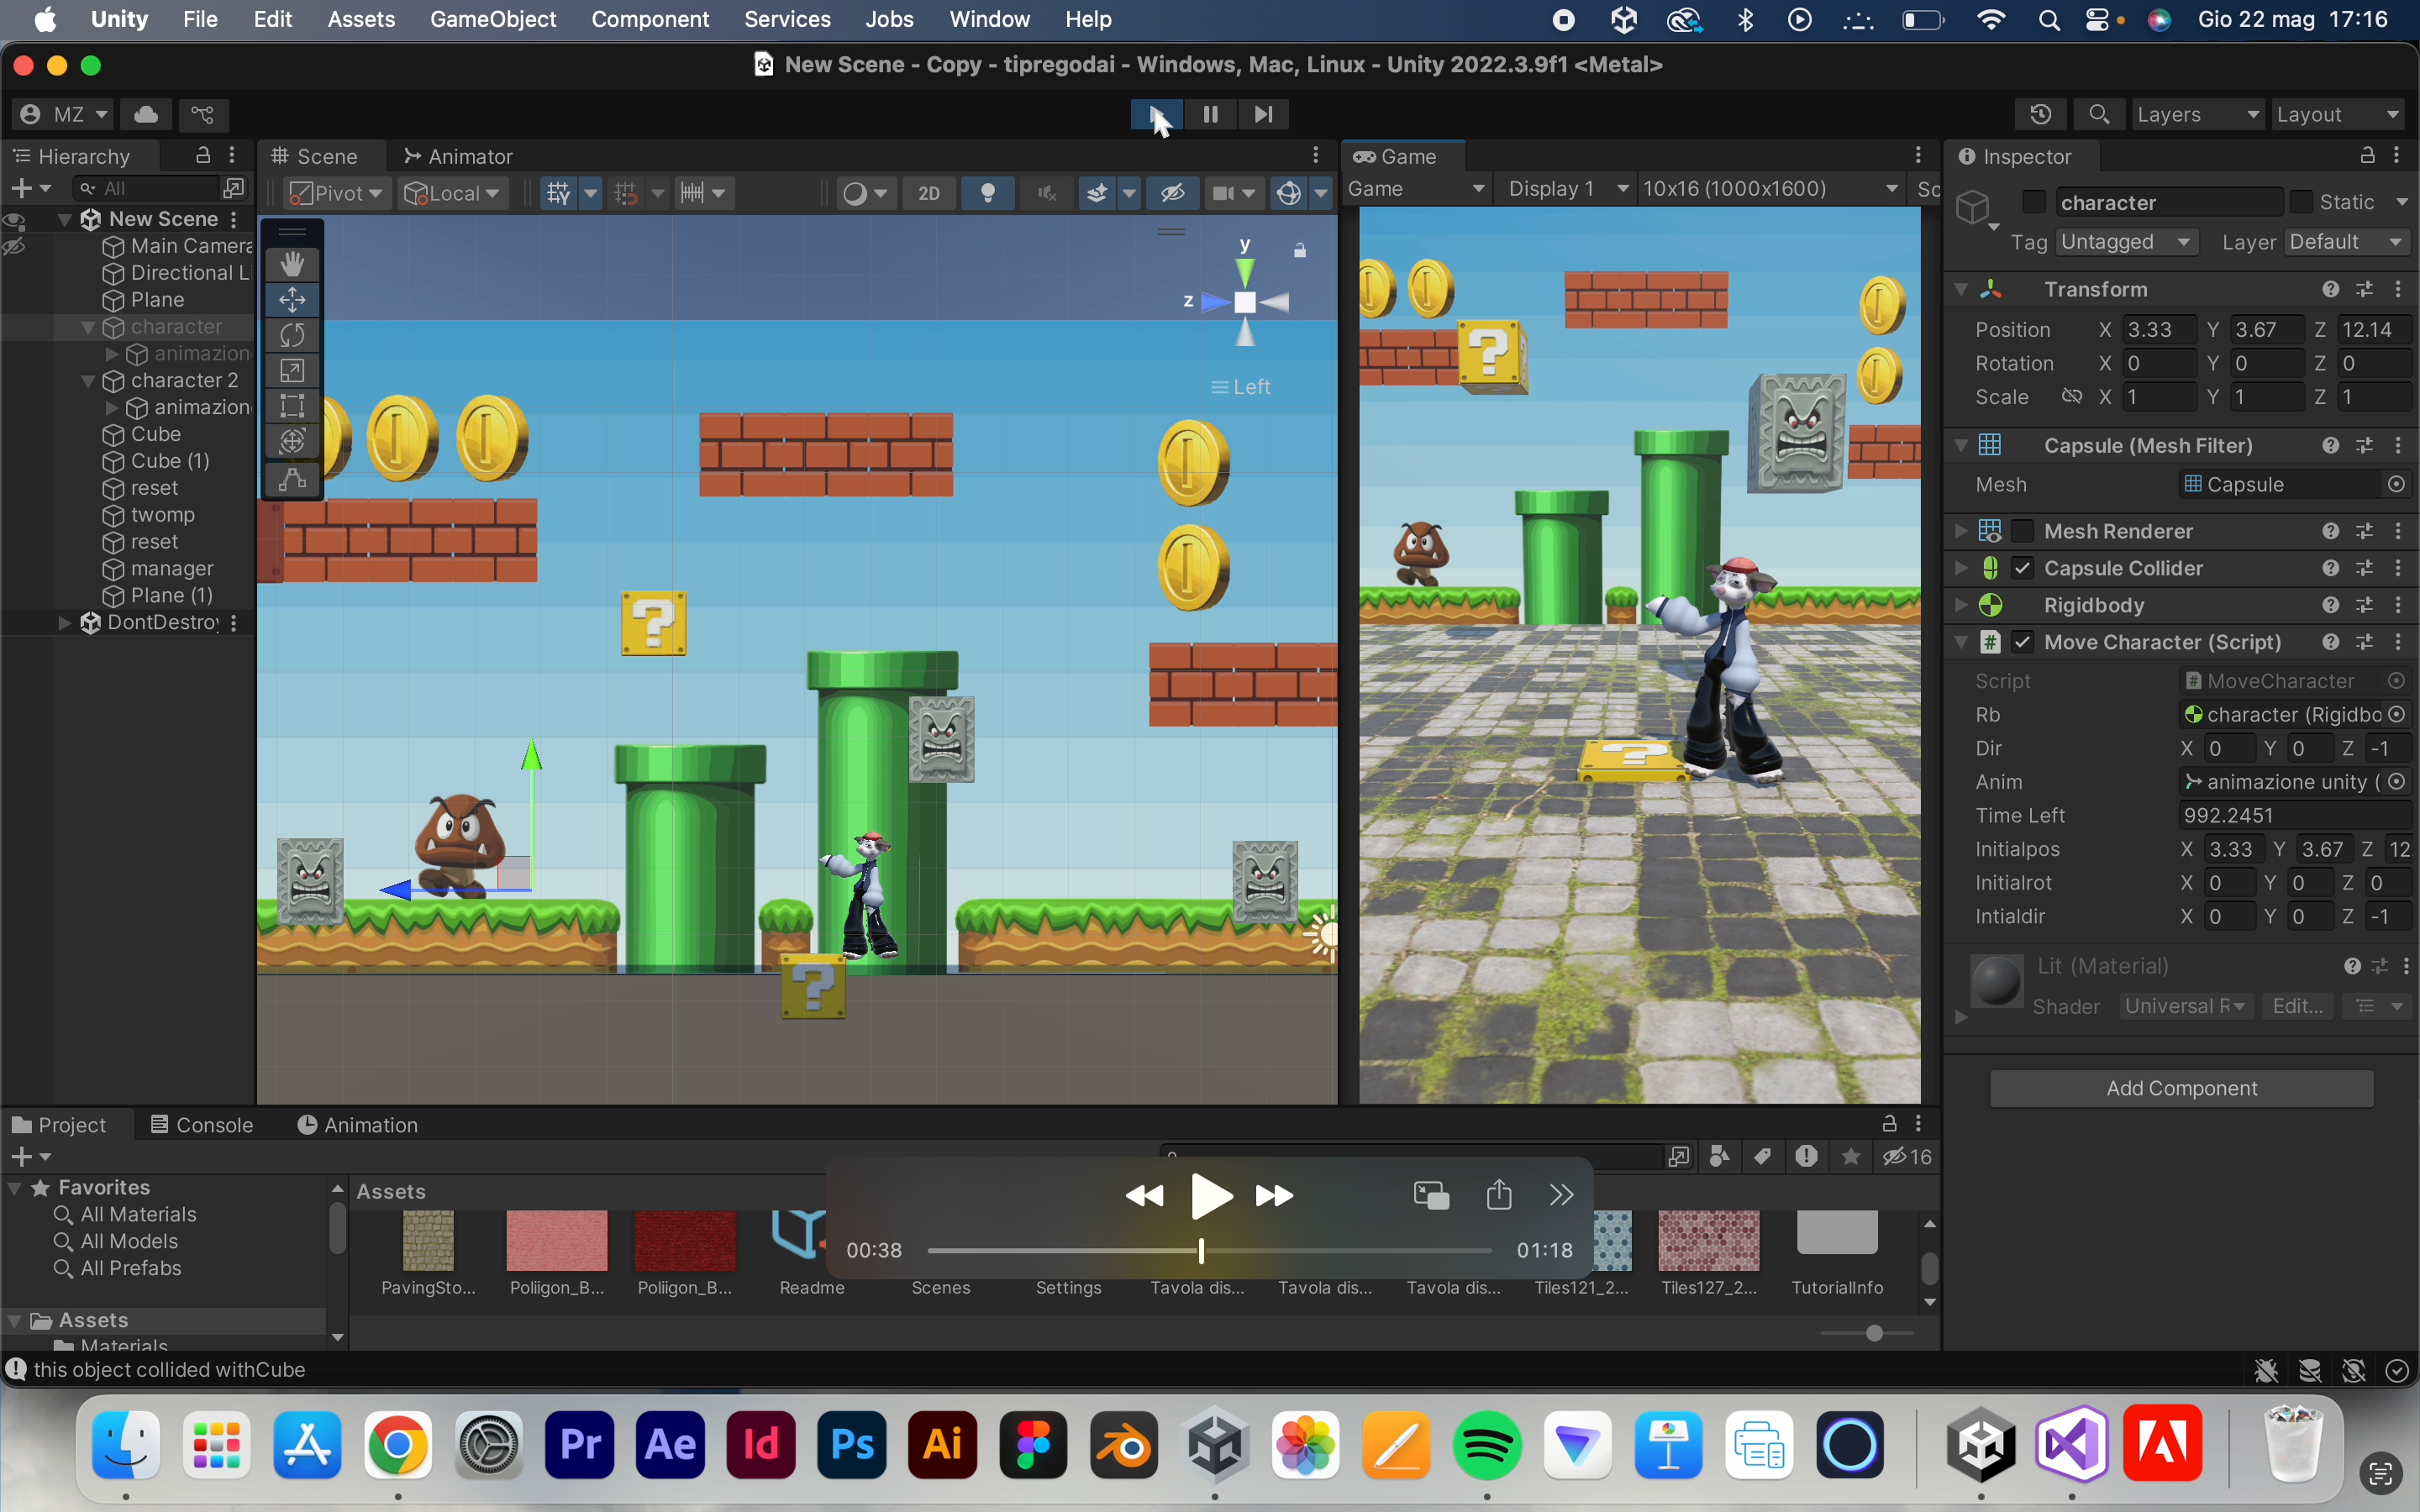2420x1512 pixels.
Task: Click the Add Component button
Action: click(2181, 1088)
